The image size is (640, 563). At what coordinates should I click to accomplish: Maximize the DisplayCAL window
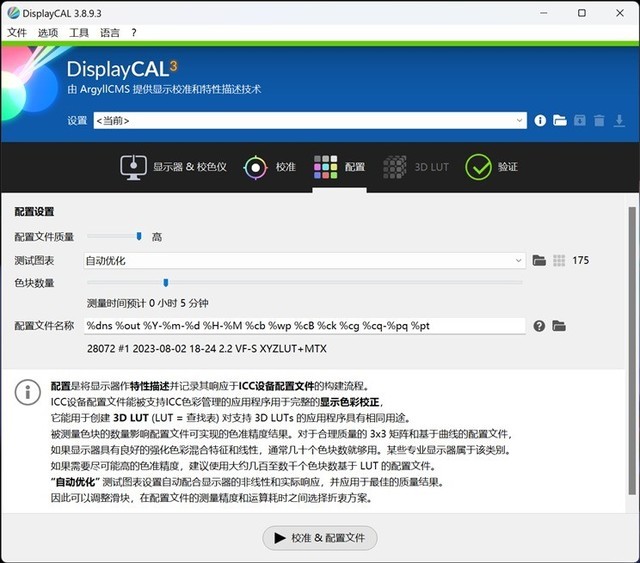click(x=582, y=13)
